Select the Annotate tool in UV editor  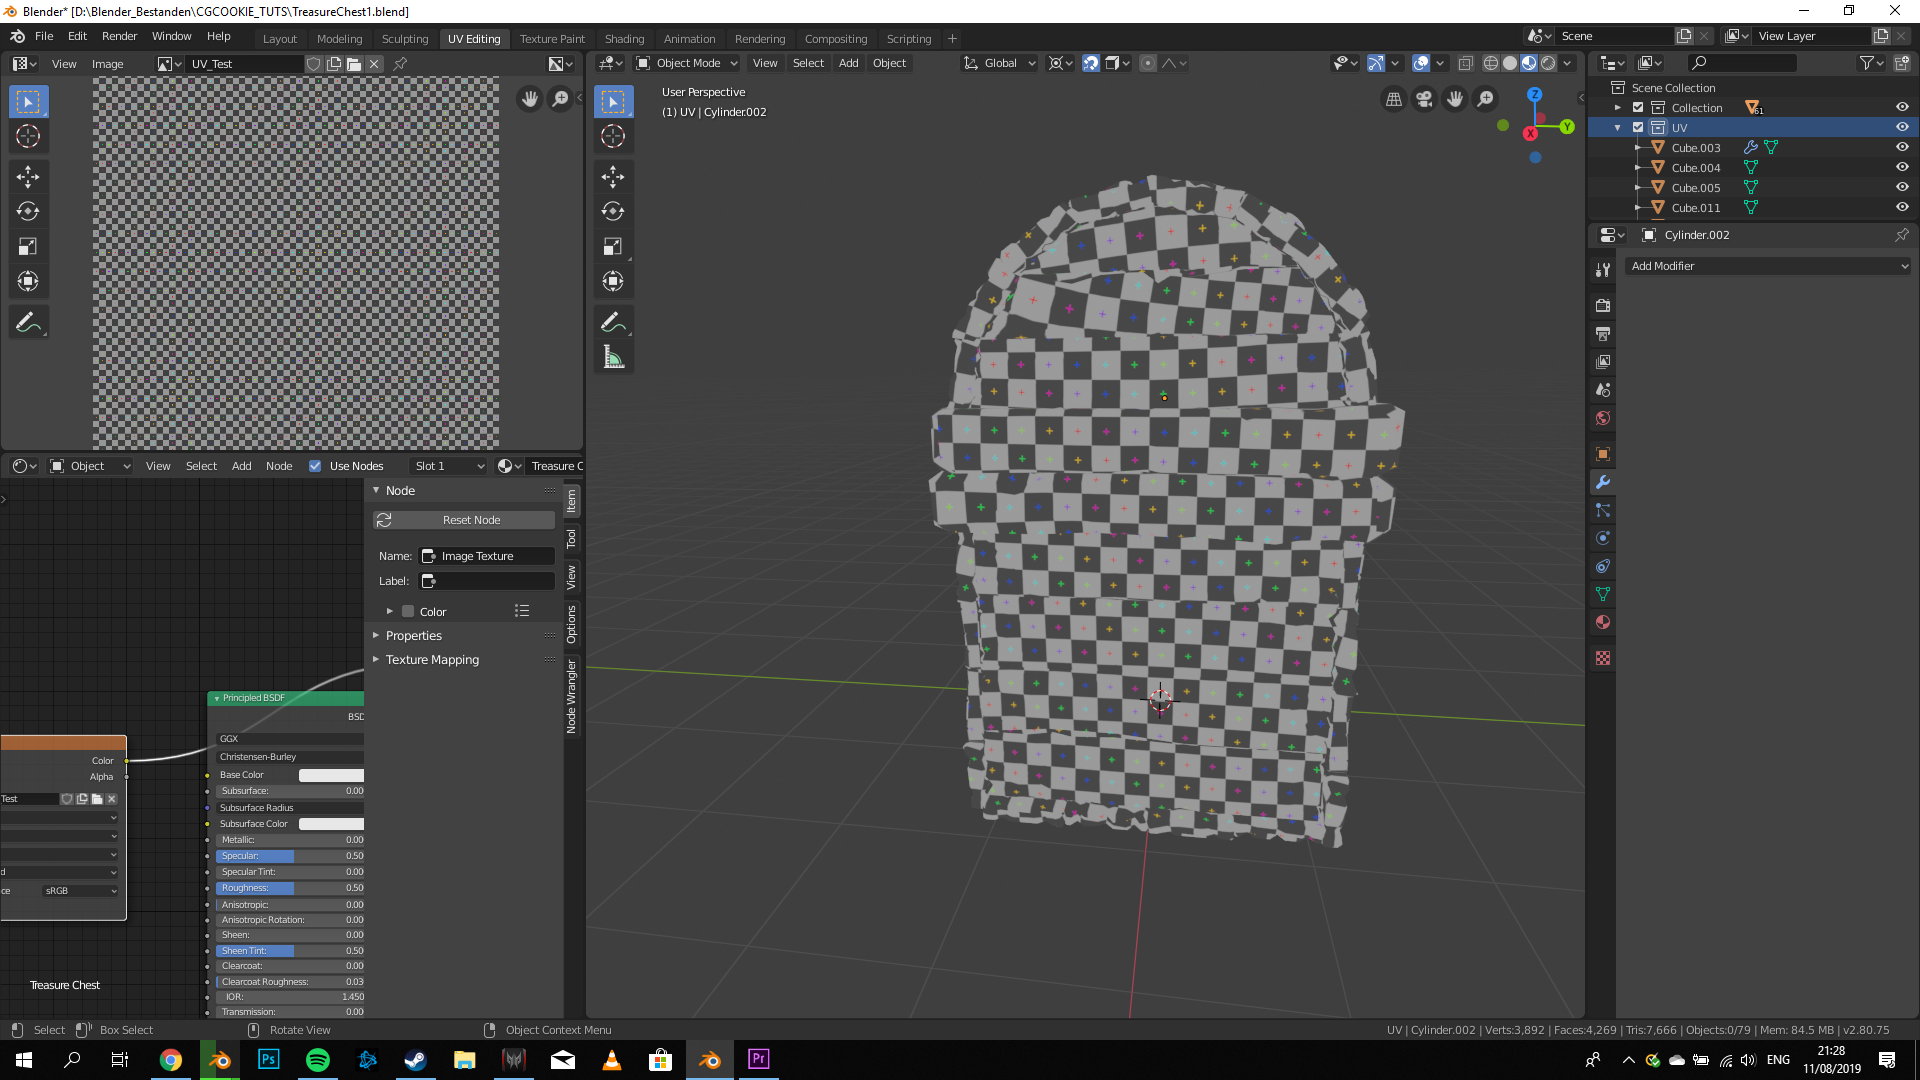pos(28,322)
